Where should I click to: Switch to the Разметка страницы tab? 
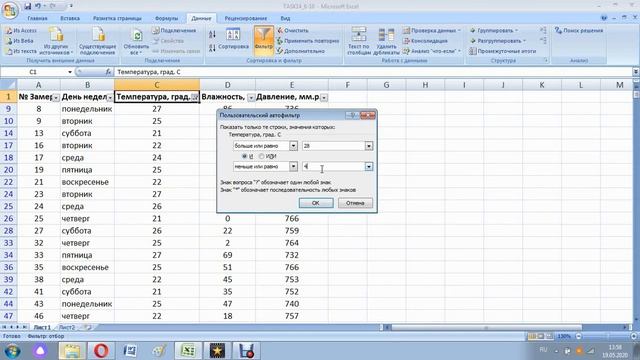tap(117, 18)
